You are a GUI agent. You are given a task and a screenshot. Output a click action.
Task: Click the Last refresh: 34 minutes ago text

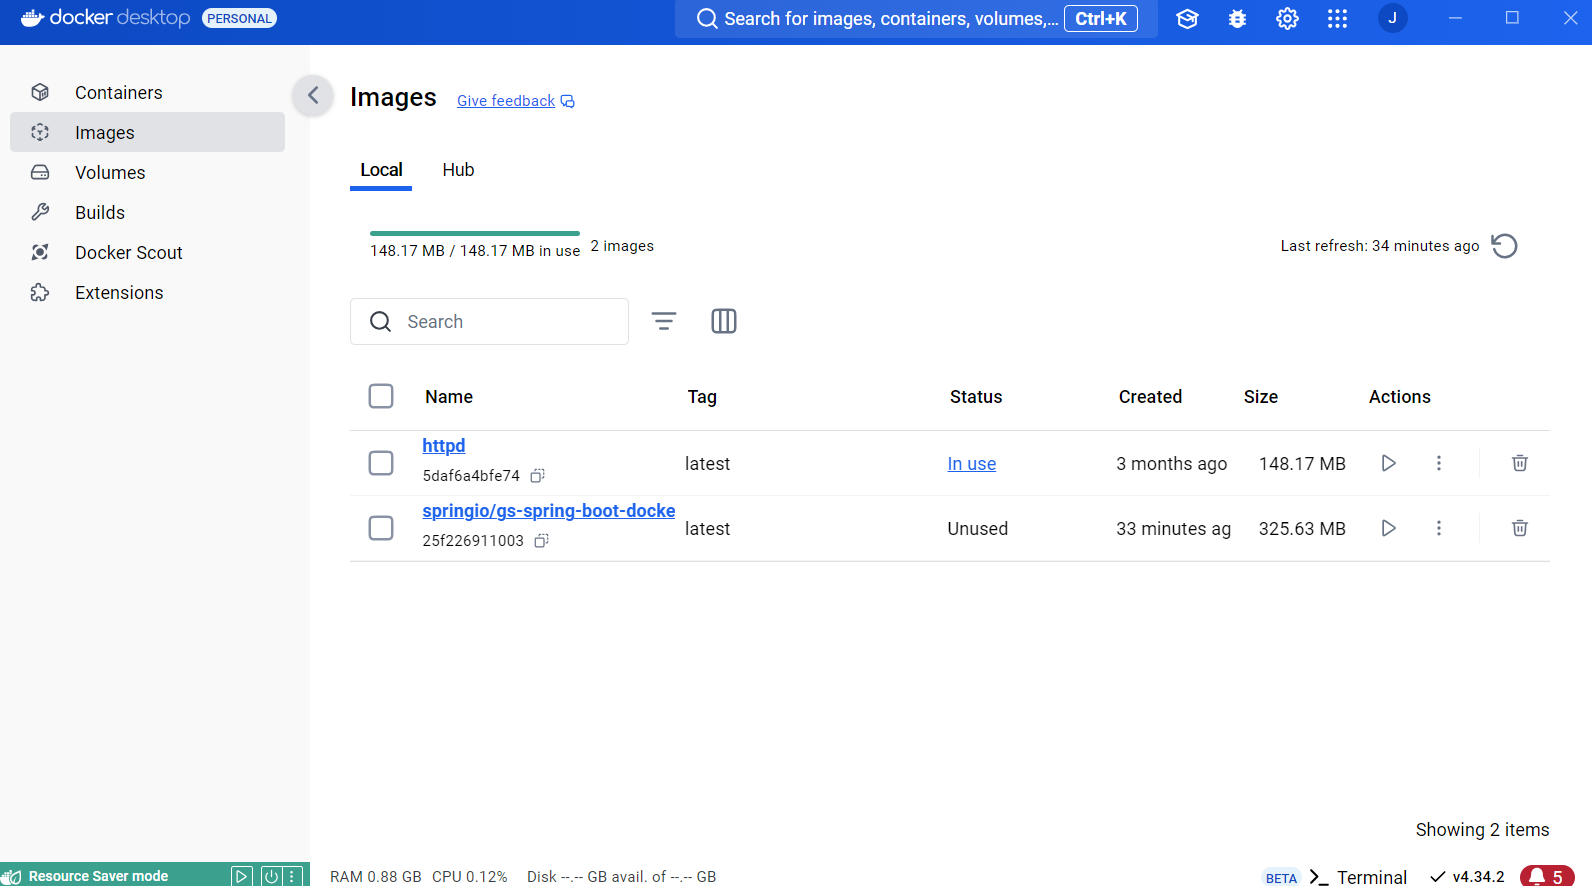click(x=1380, y=246)
